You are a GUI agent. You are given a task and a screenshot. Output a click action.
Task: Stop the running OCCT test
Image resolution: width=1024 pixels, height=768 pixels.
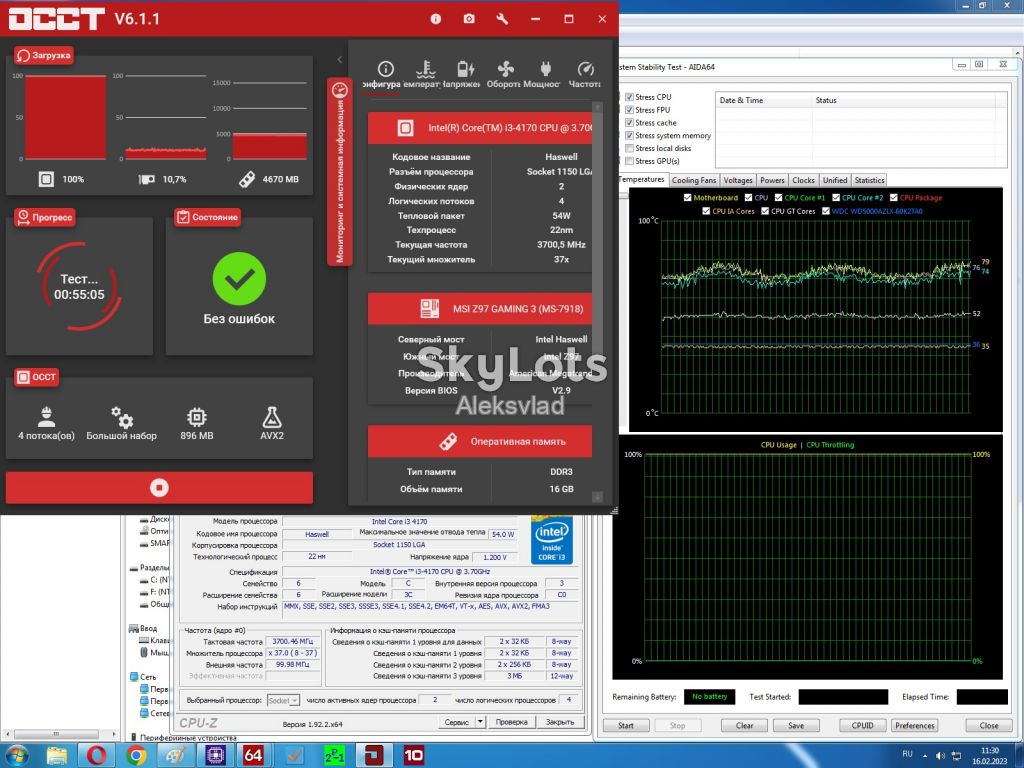coord(159,487)
